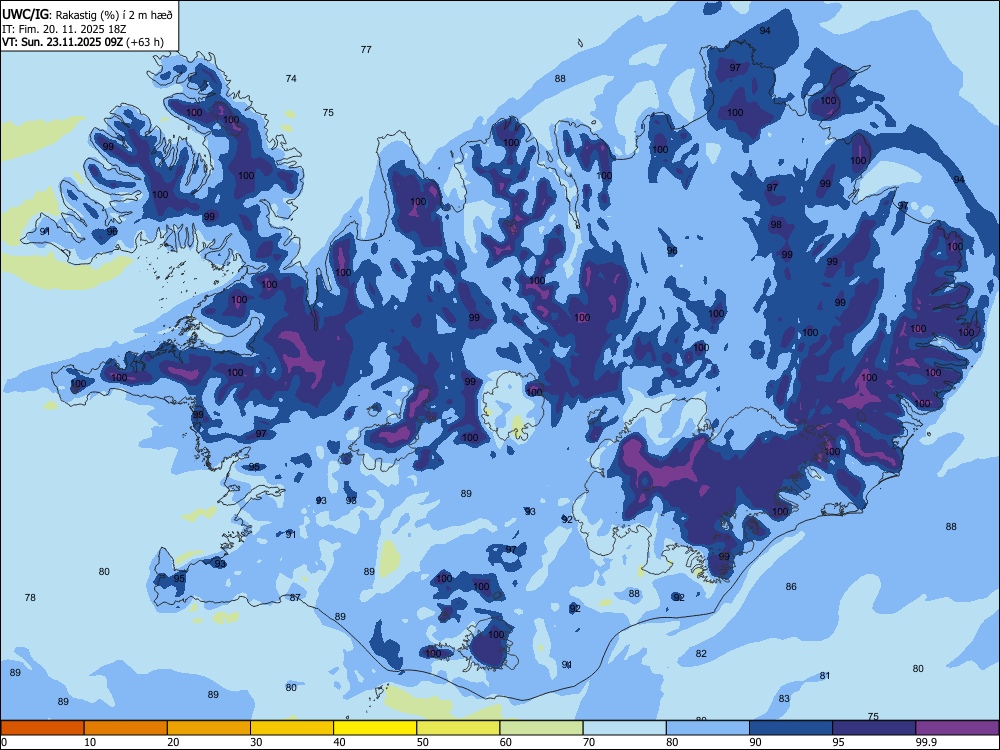Click the humidity value '78' on the map
1000x750 pixels.
pyautogui.click(x=30, y=598)
